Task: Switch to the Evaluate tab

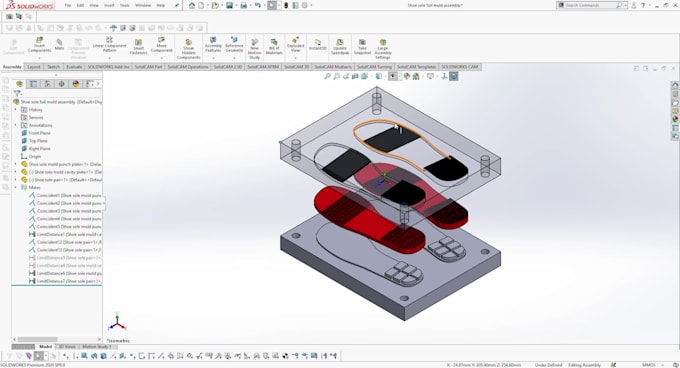Action: [74, 67]
